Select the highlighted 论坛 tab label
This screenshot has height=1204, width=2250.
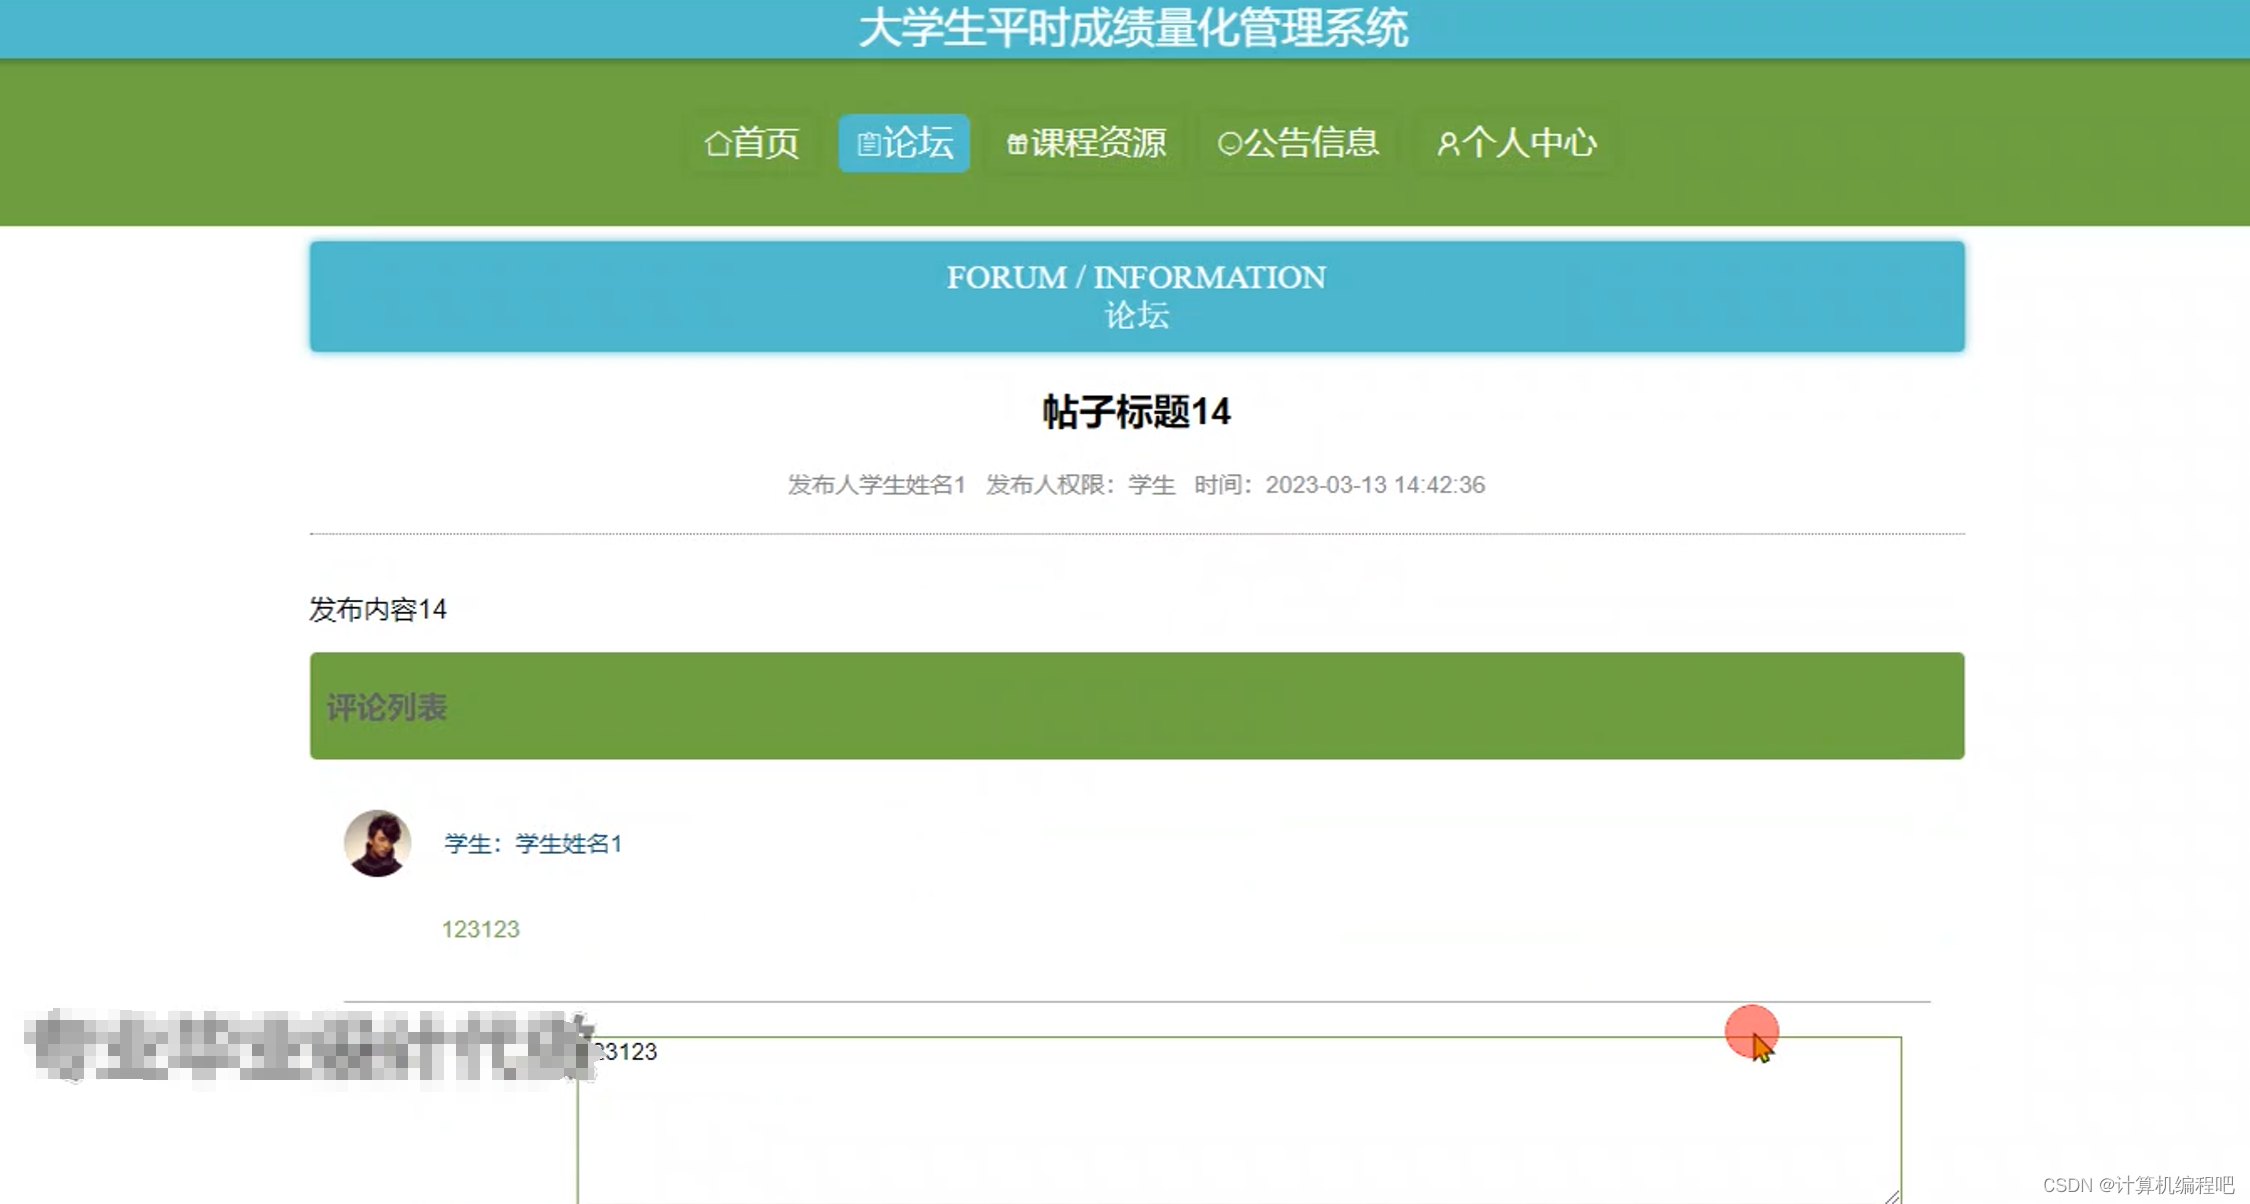(x=918, y=143)
